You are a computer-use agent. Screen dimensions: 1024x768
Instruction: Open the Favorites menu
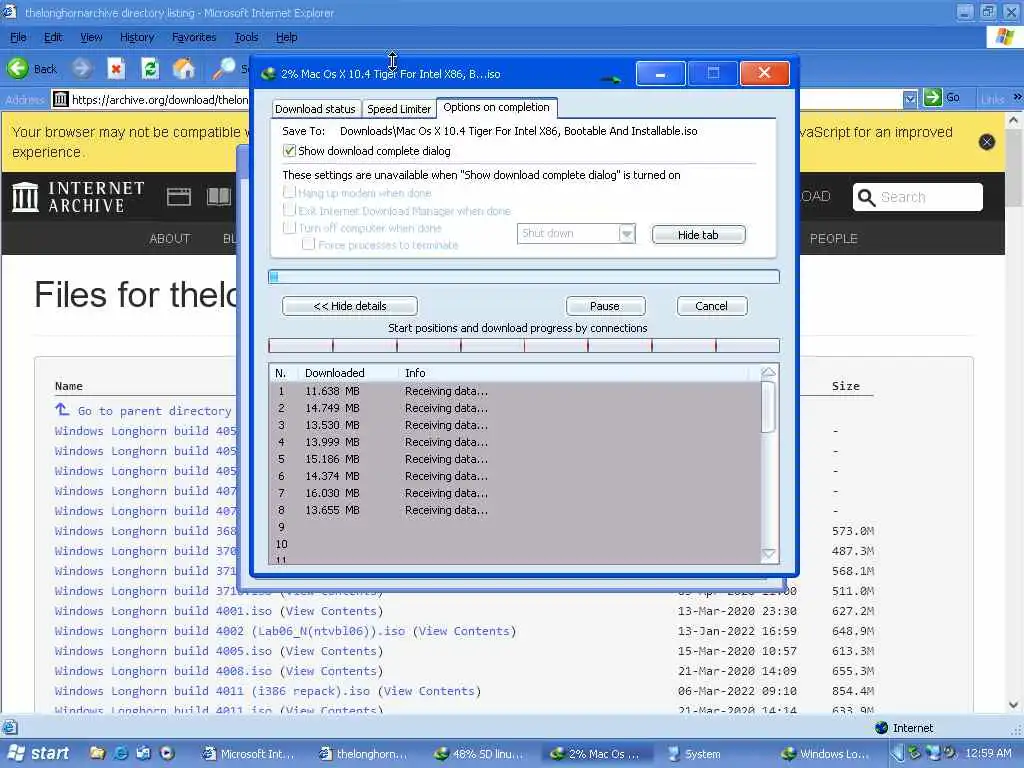pos(194,37)
